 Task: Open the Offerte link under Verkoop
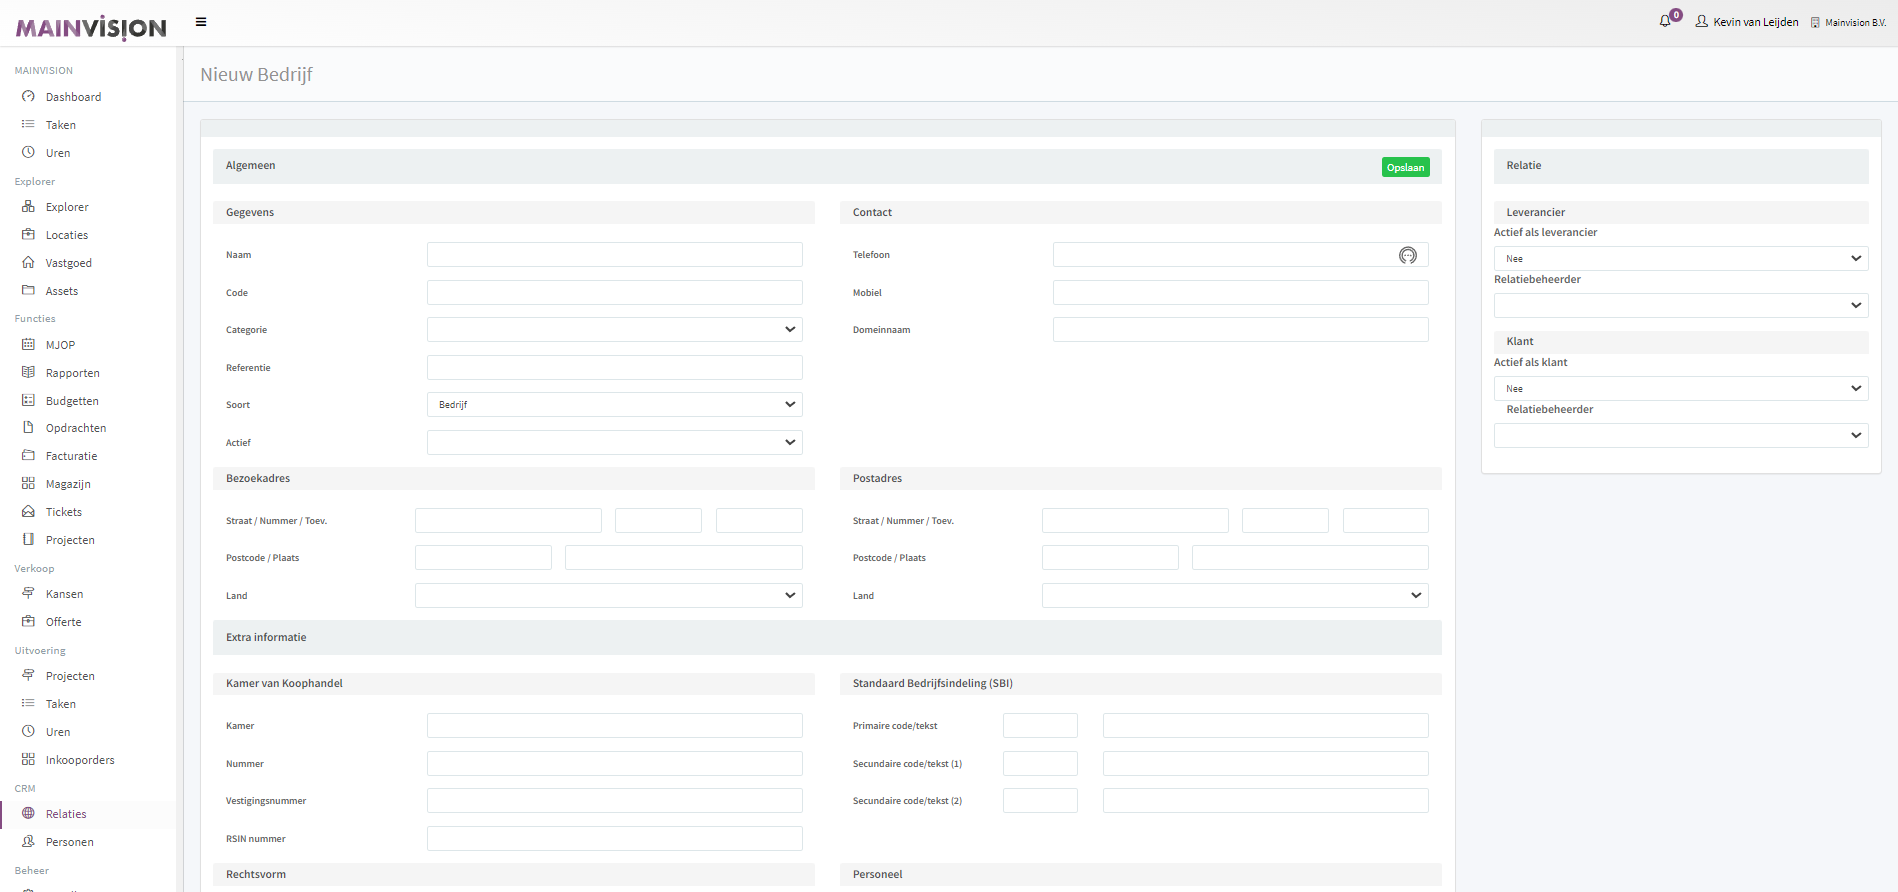64,622
